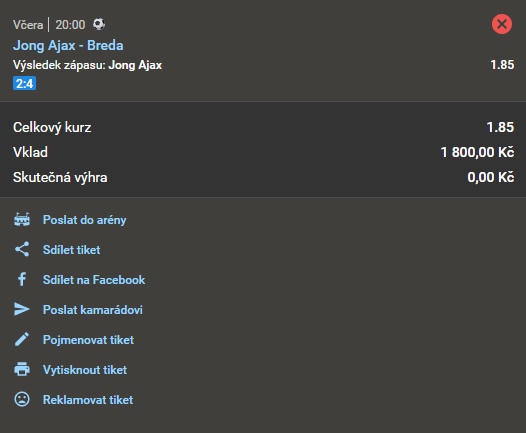Screen dimensions: 526x433
Task: Click the sad face complaint icon
Action: pyautogui.click(x=22, y=399)
